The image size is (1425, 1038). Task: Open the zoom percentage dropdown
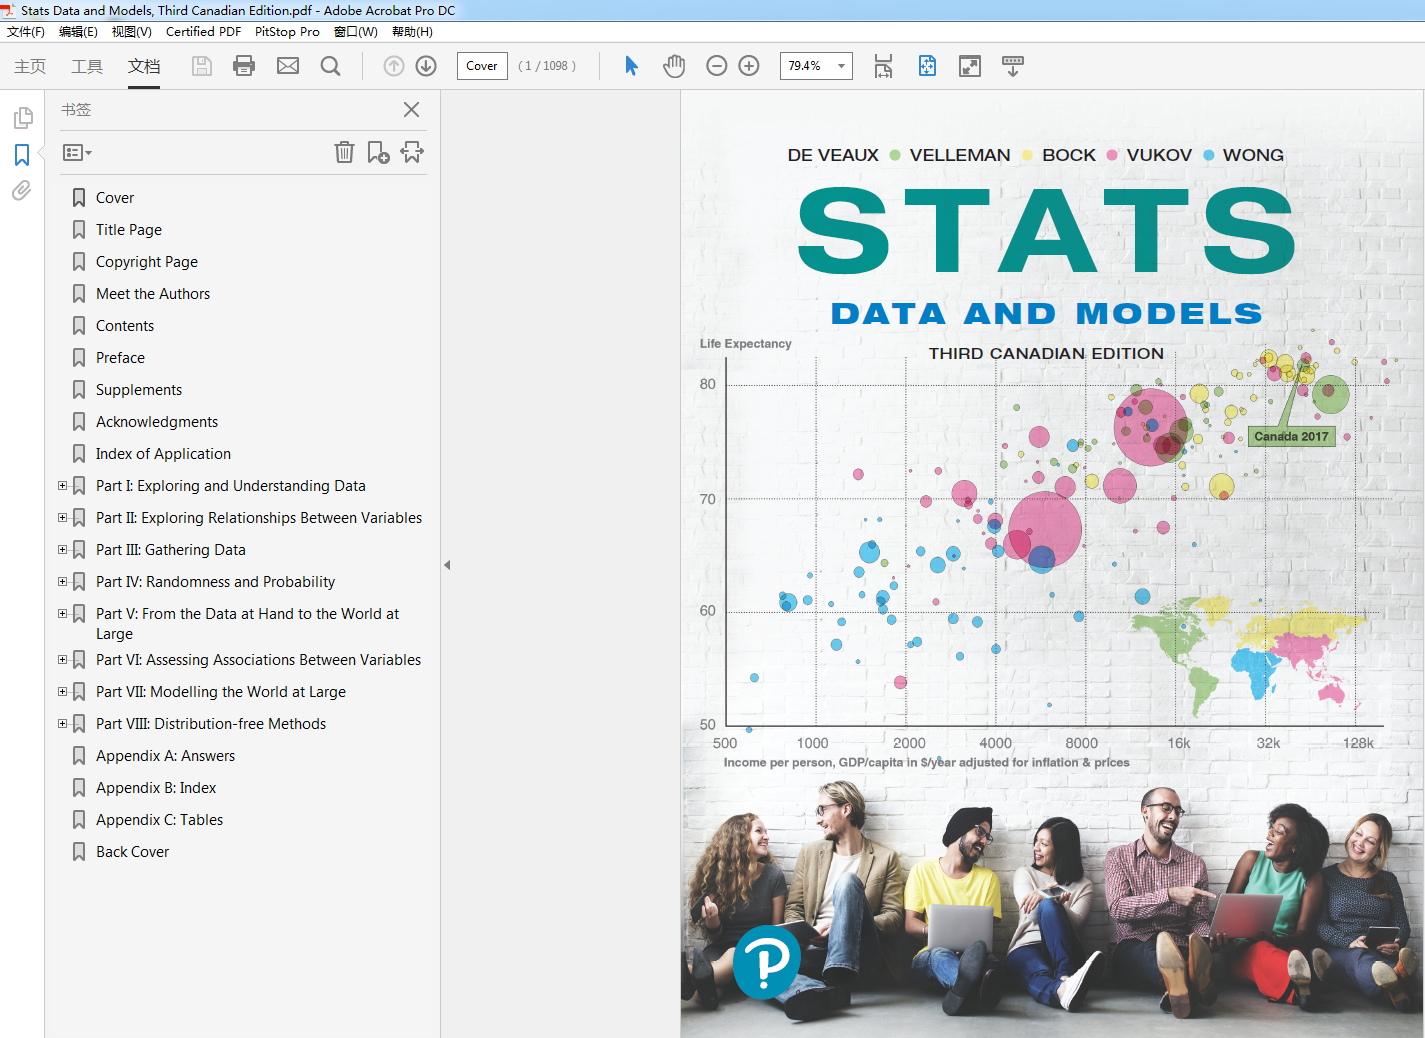(x=841, y=66)
